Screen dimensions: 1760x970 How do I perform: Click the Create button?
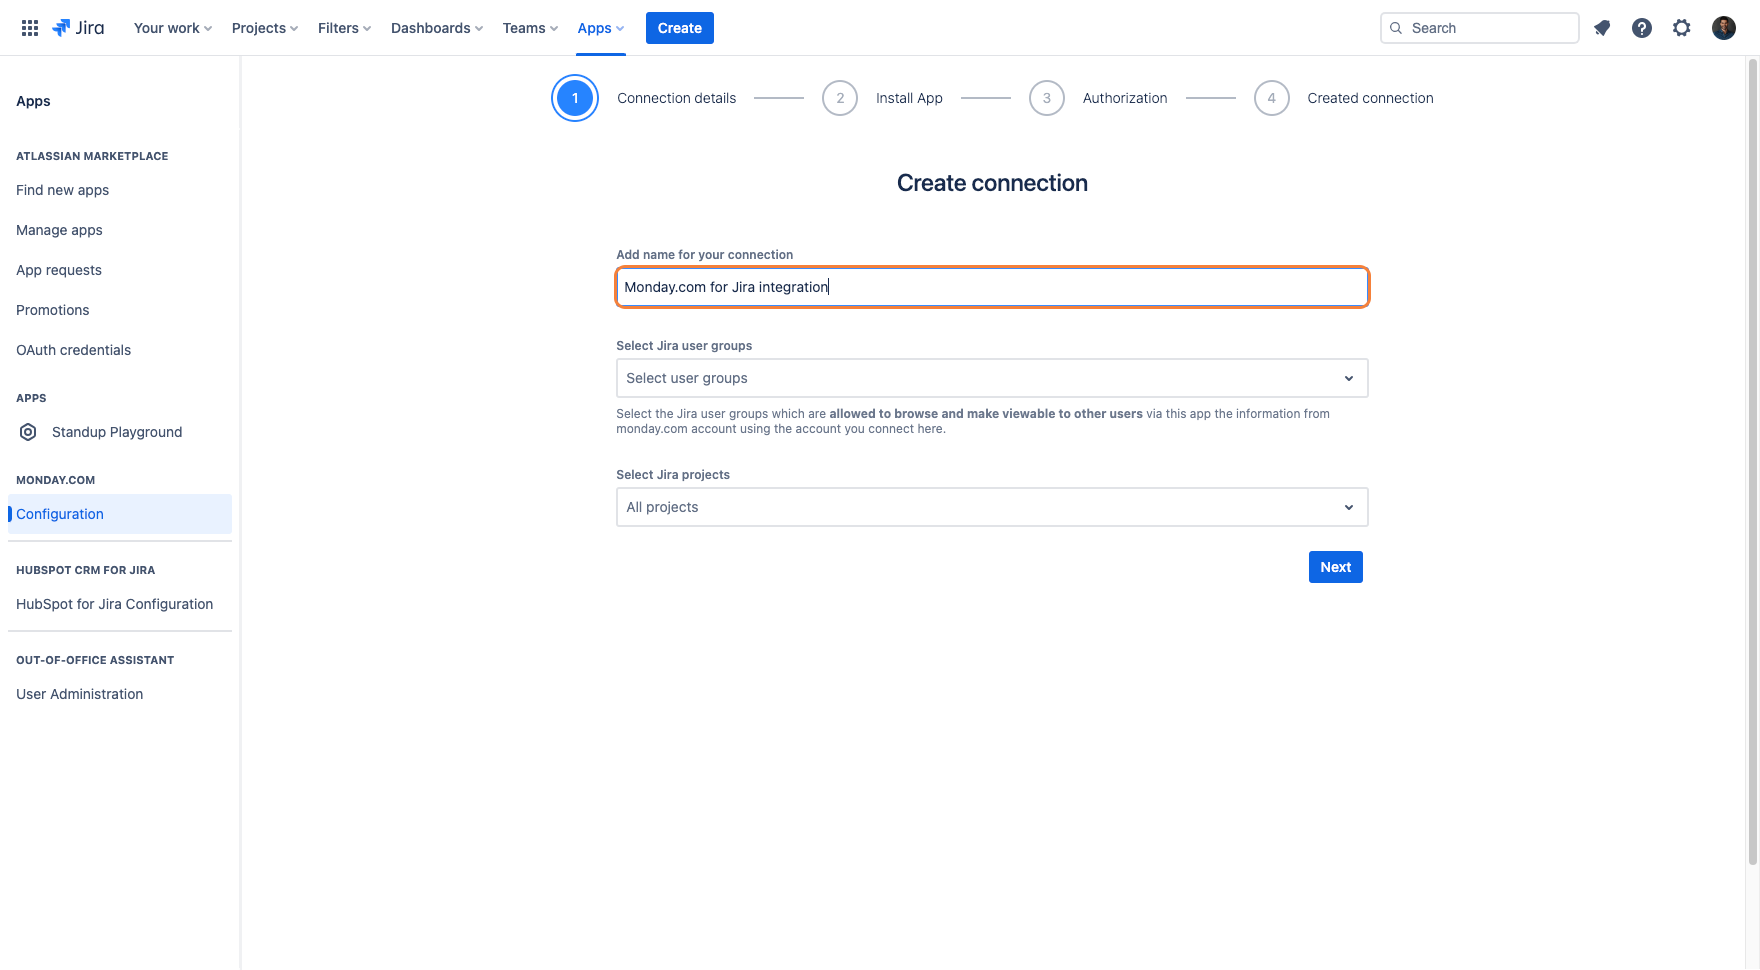pyautogui.click(x=680, y=28)
